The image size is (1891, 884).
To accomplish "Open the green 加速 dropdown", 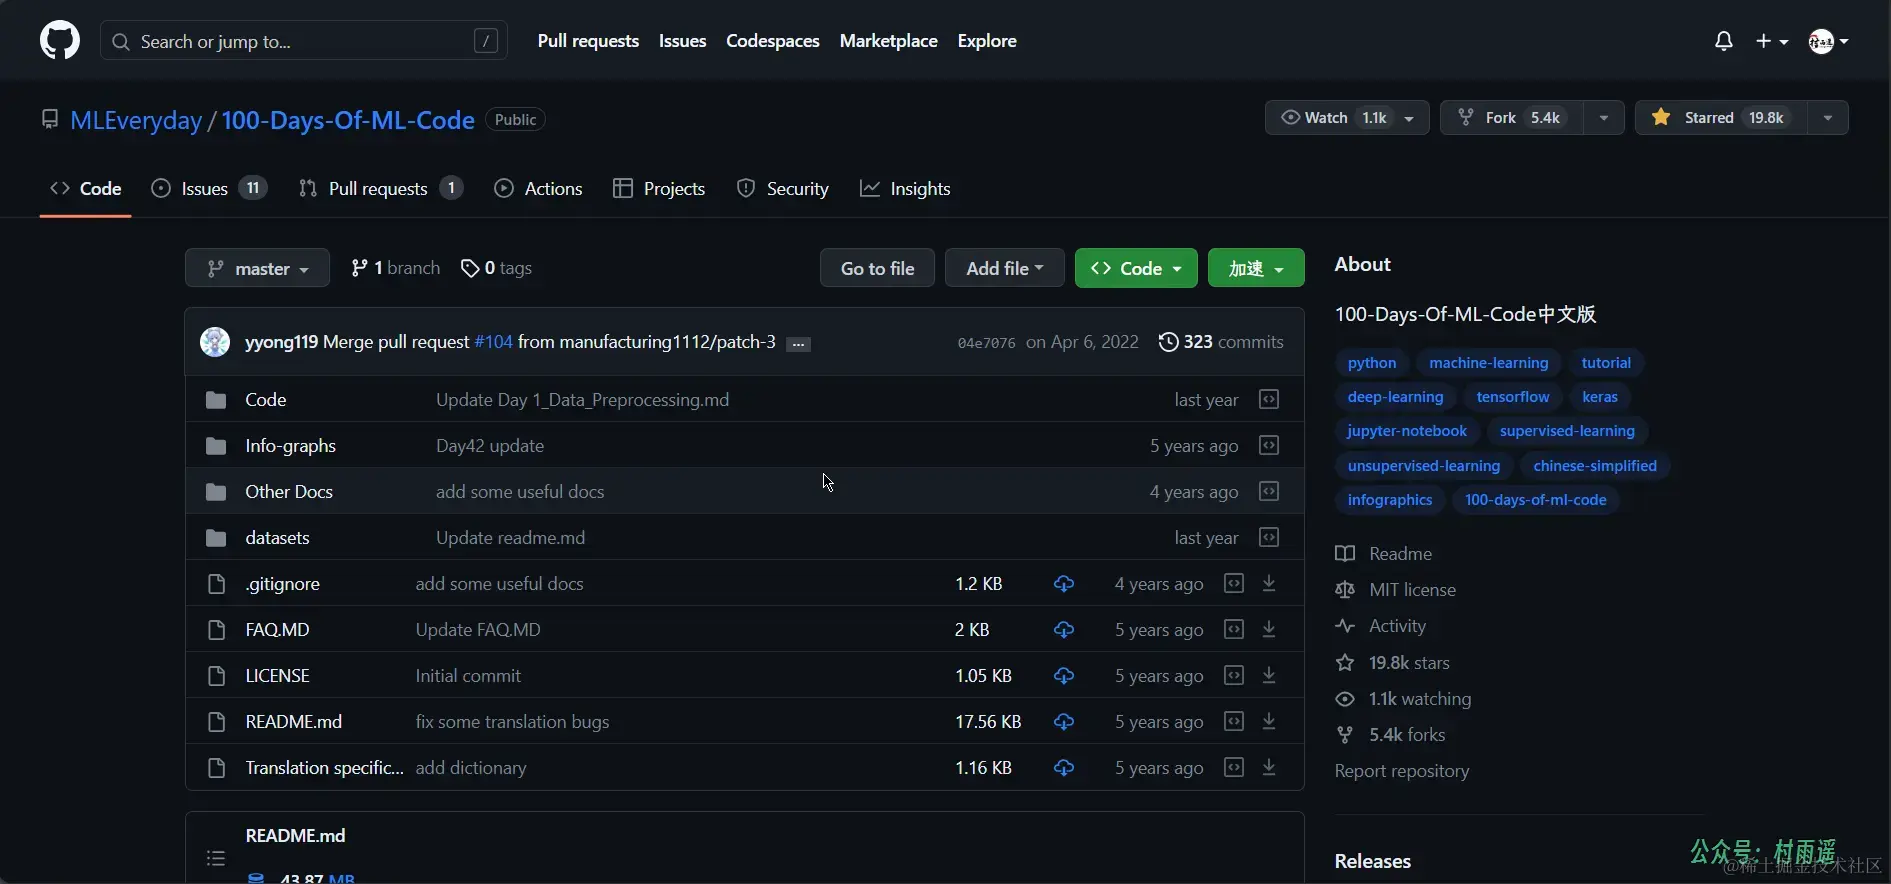I will pyautogui.click(x=1256, y=268).
